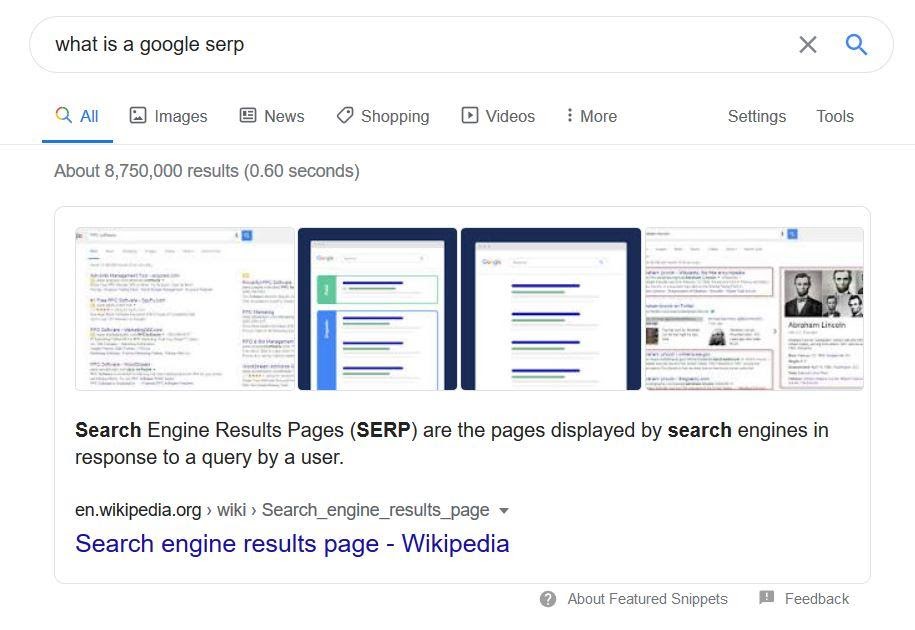Open the More search categories menu
Viewport: 915px width, 630px height.
590,116
